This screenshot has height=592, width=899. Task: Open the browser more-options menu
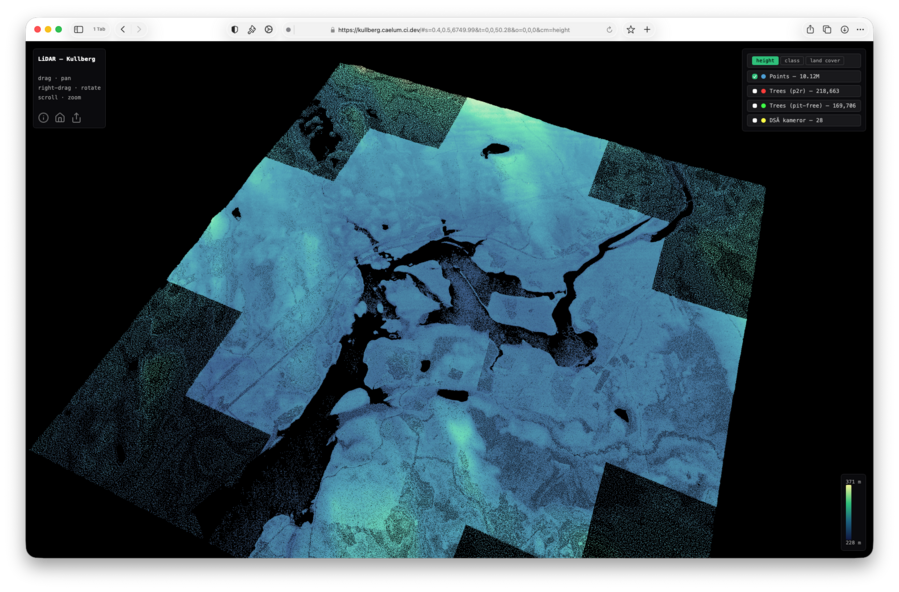860,30
